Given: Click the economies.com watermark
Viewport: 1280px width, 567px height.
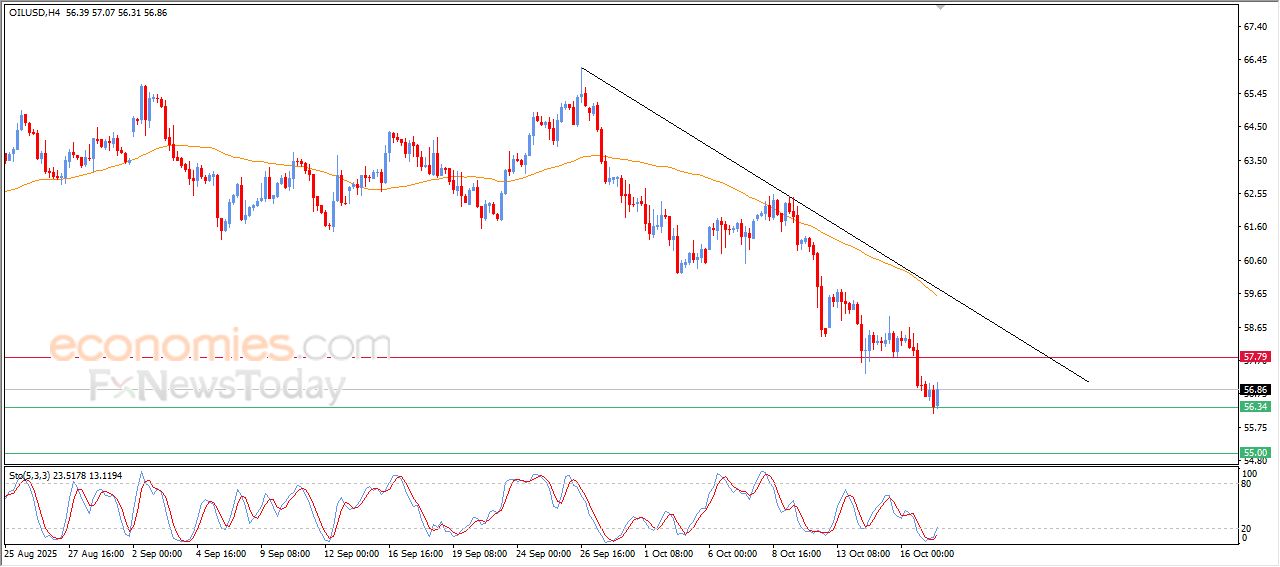Looking at the screenshot, I should pyautogui.click(x=220, y=346).
